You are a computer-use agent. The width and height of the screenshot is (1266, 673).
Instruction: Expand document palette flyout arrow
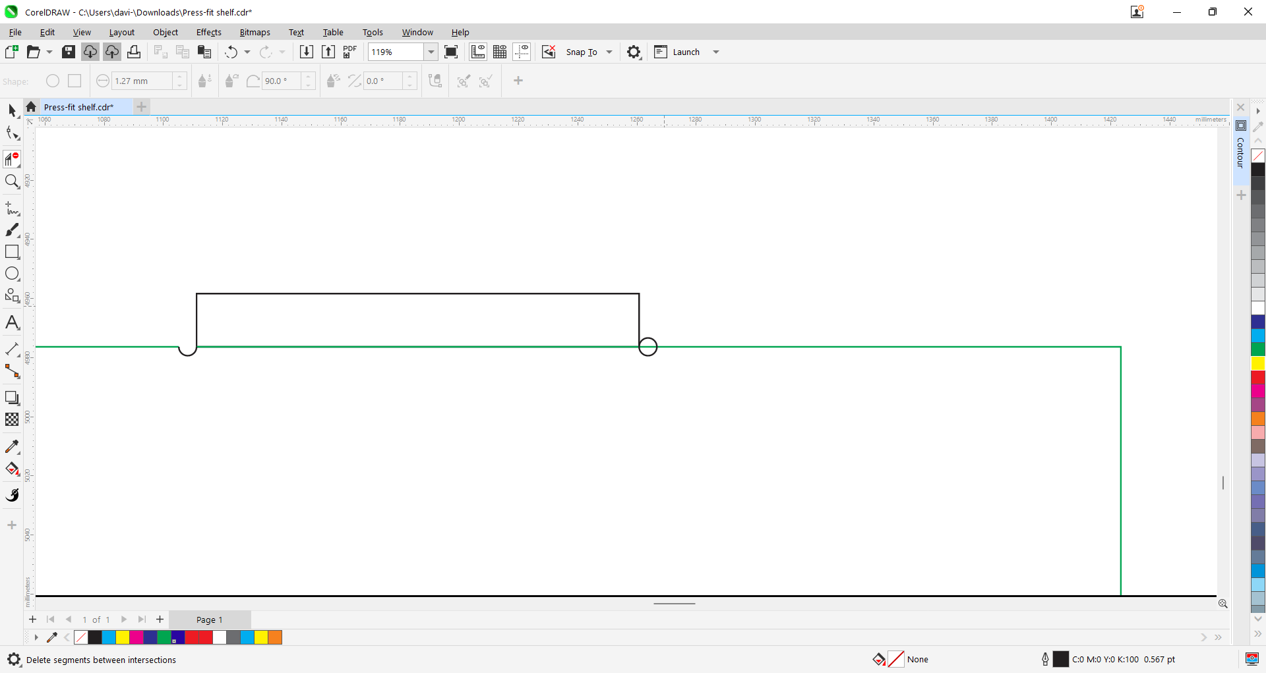[x=36, y=637]
